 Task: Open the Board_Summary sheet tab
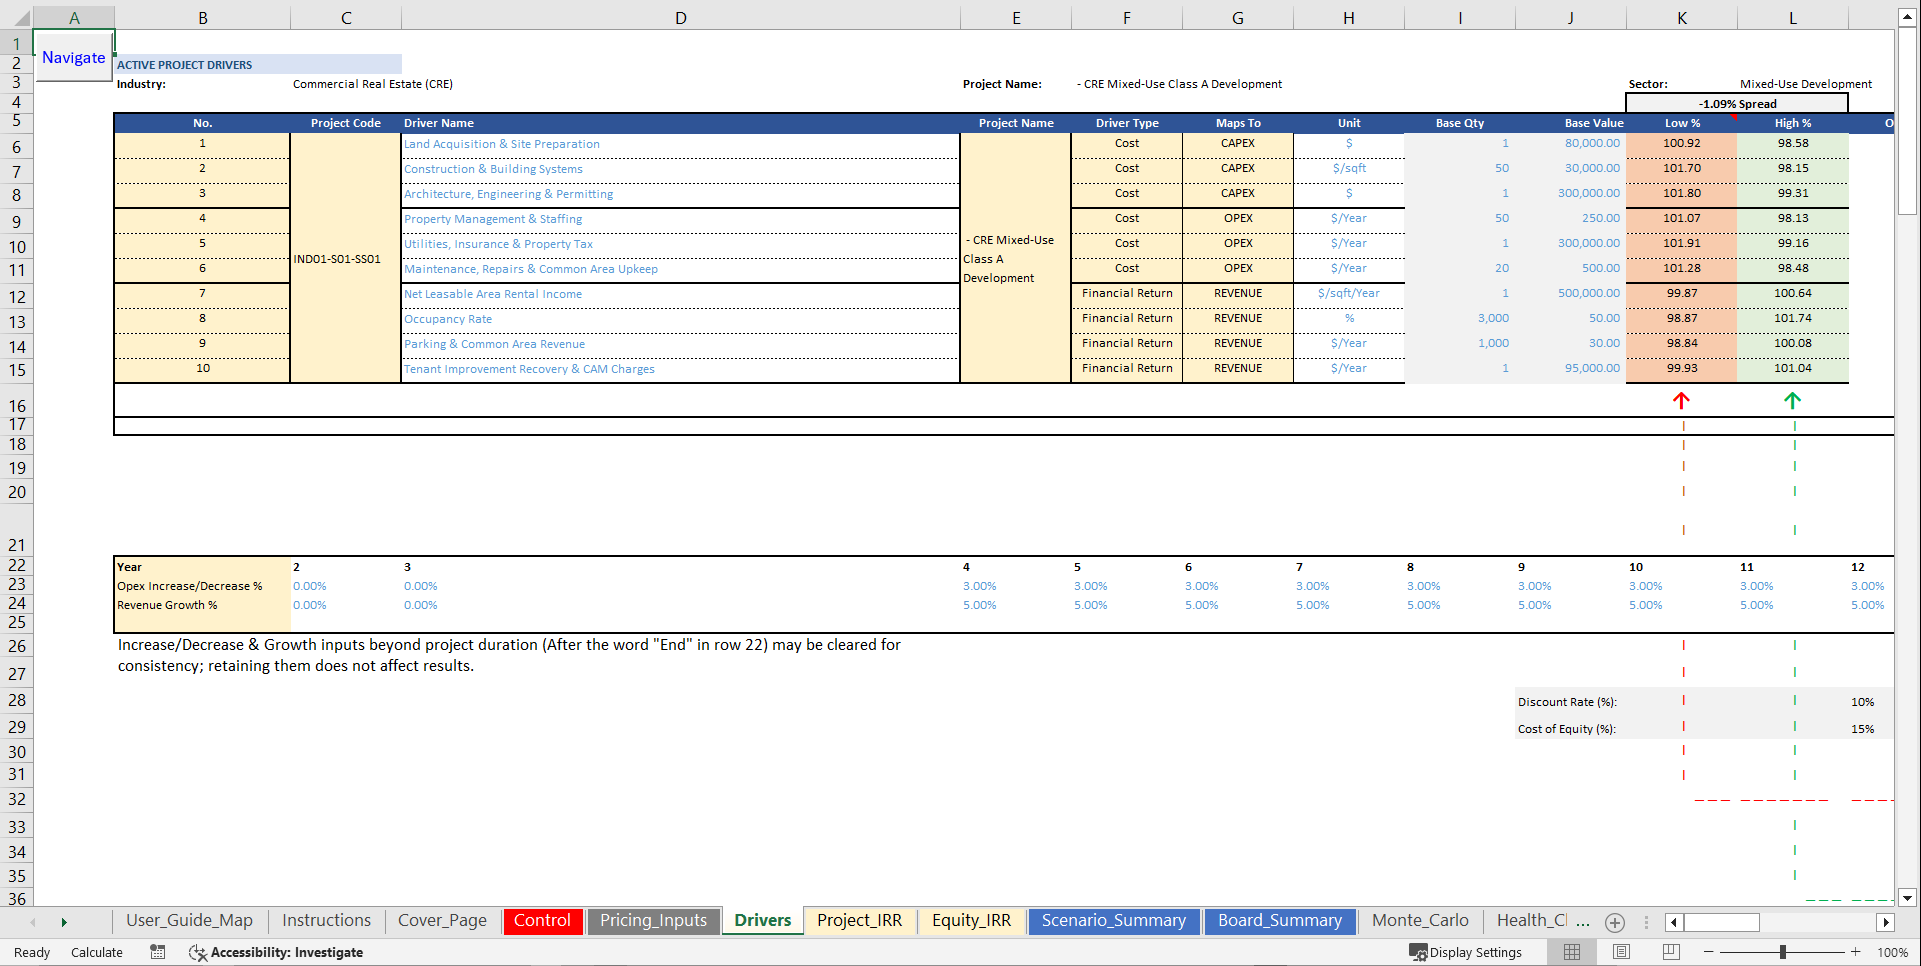coord(1279,921)
